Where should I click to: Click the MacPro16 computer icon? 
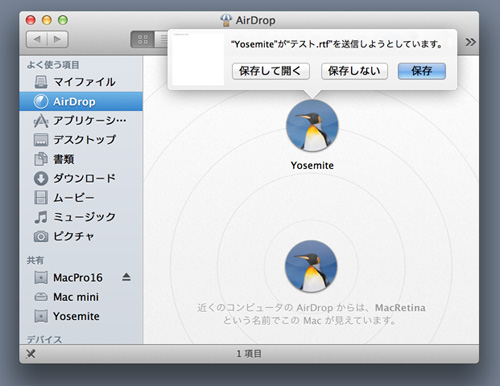coord(41,278)
